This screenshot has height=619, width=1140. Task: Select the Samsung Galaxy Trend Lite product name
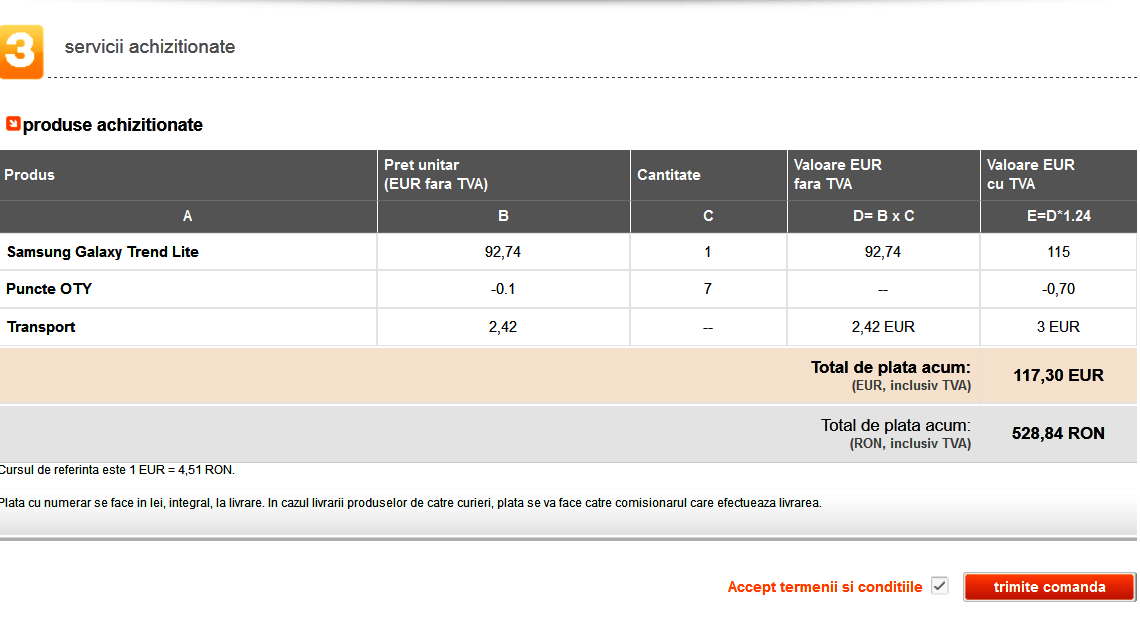pos(103,252)
